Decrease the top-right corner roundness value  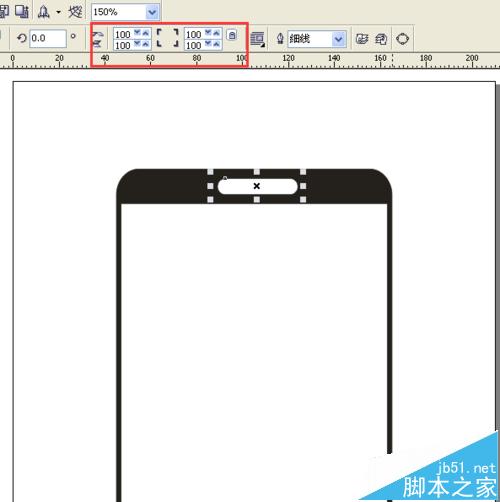(208, 33)
